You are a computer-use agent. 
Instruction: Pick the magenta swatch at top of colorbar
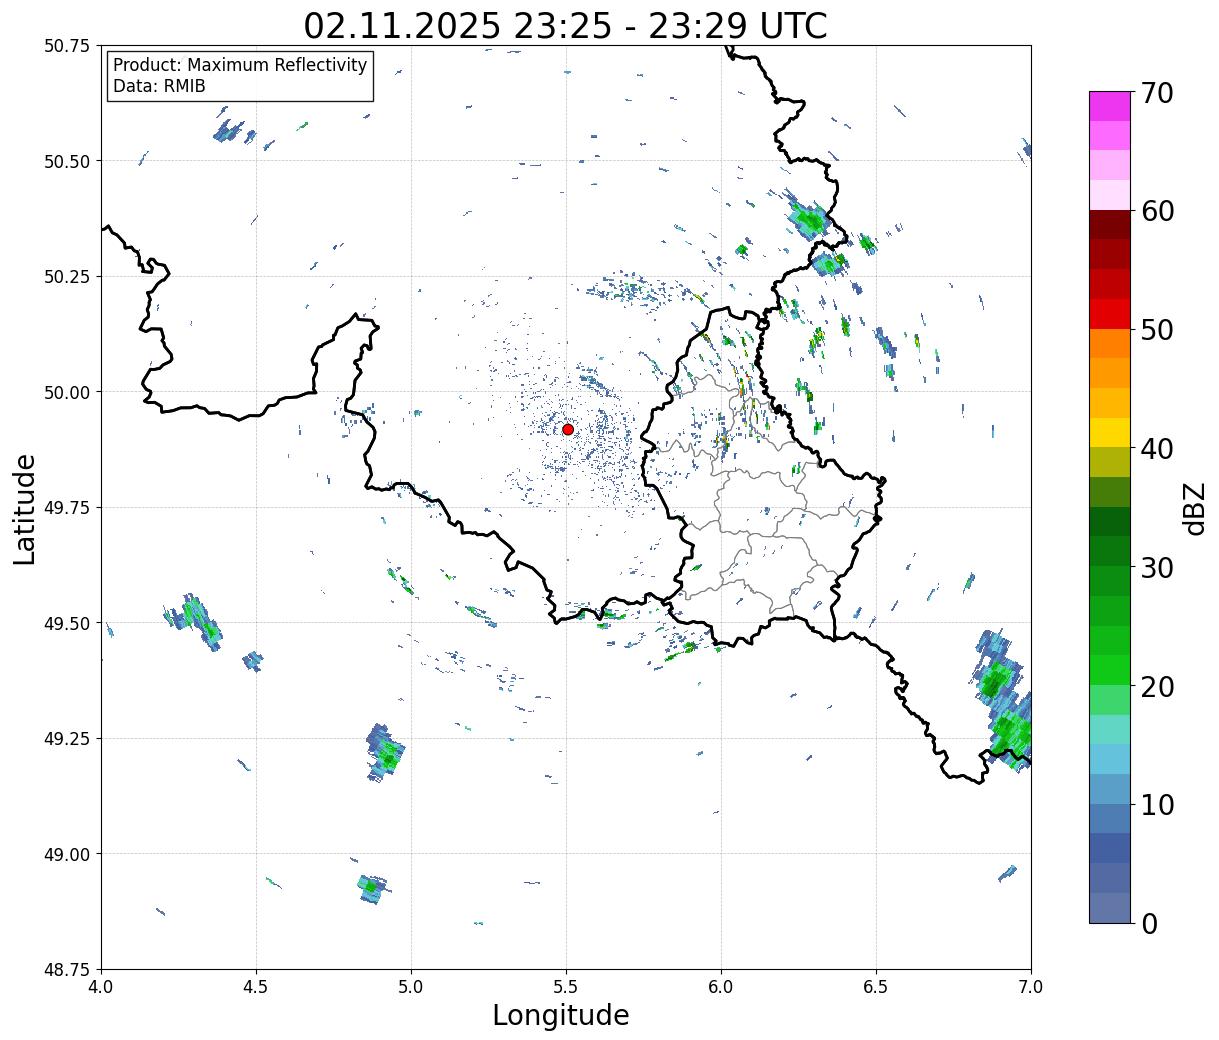coord(1110,106)
